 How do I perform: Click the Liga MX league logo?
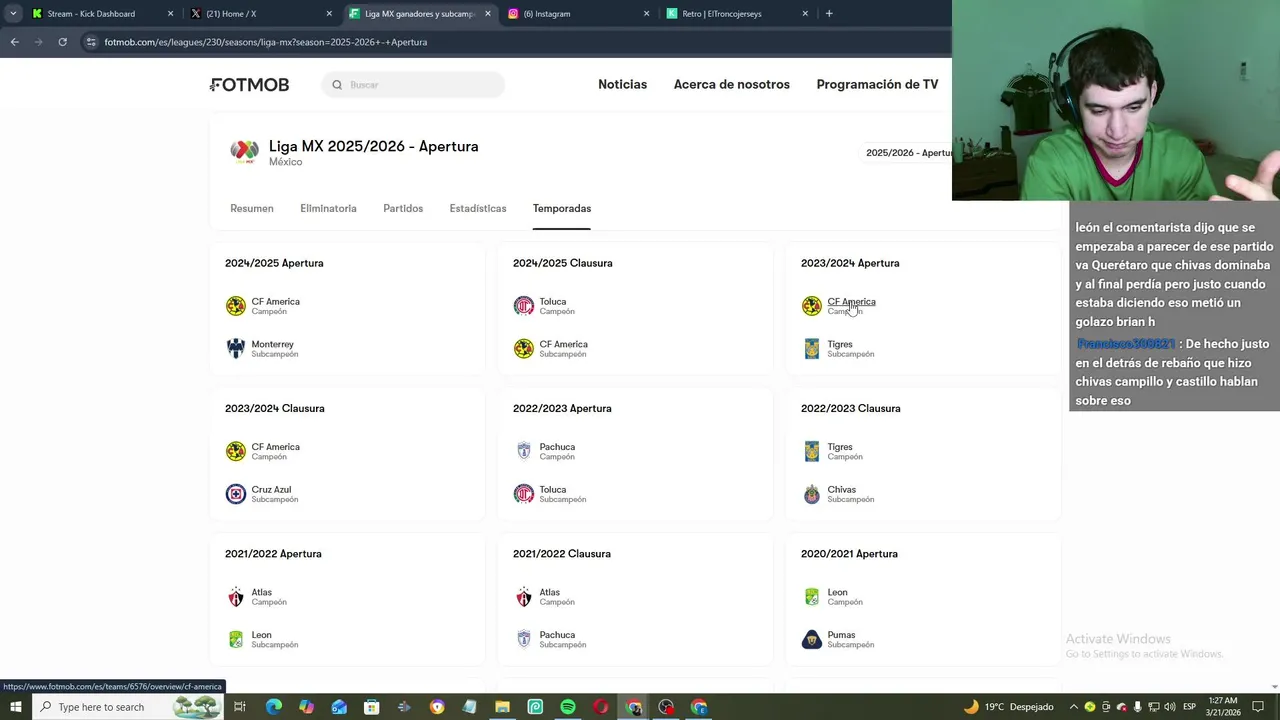point(244,151)
